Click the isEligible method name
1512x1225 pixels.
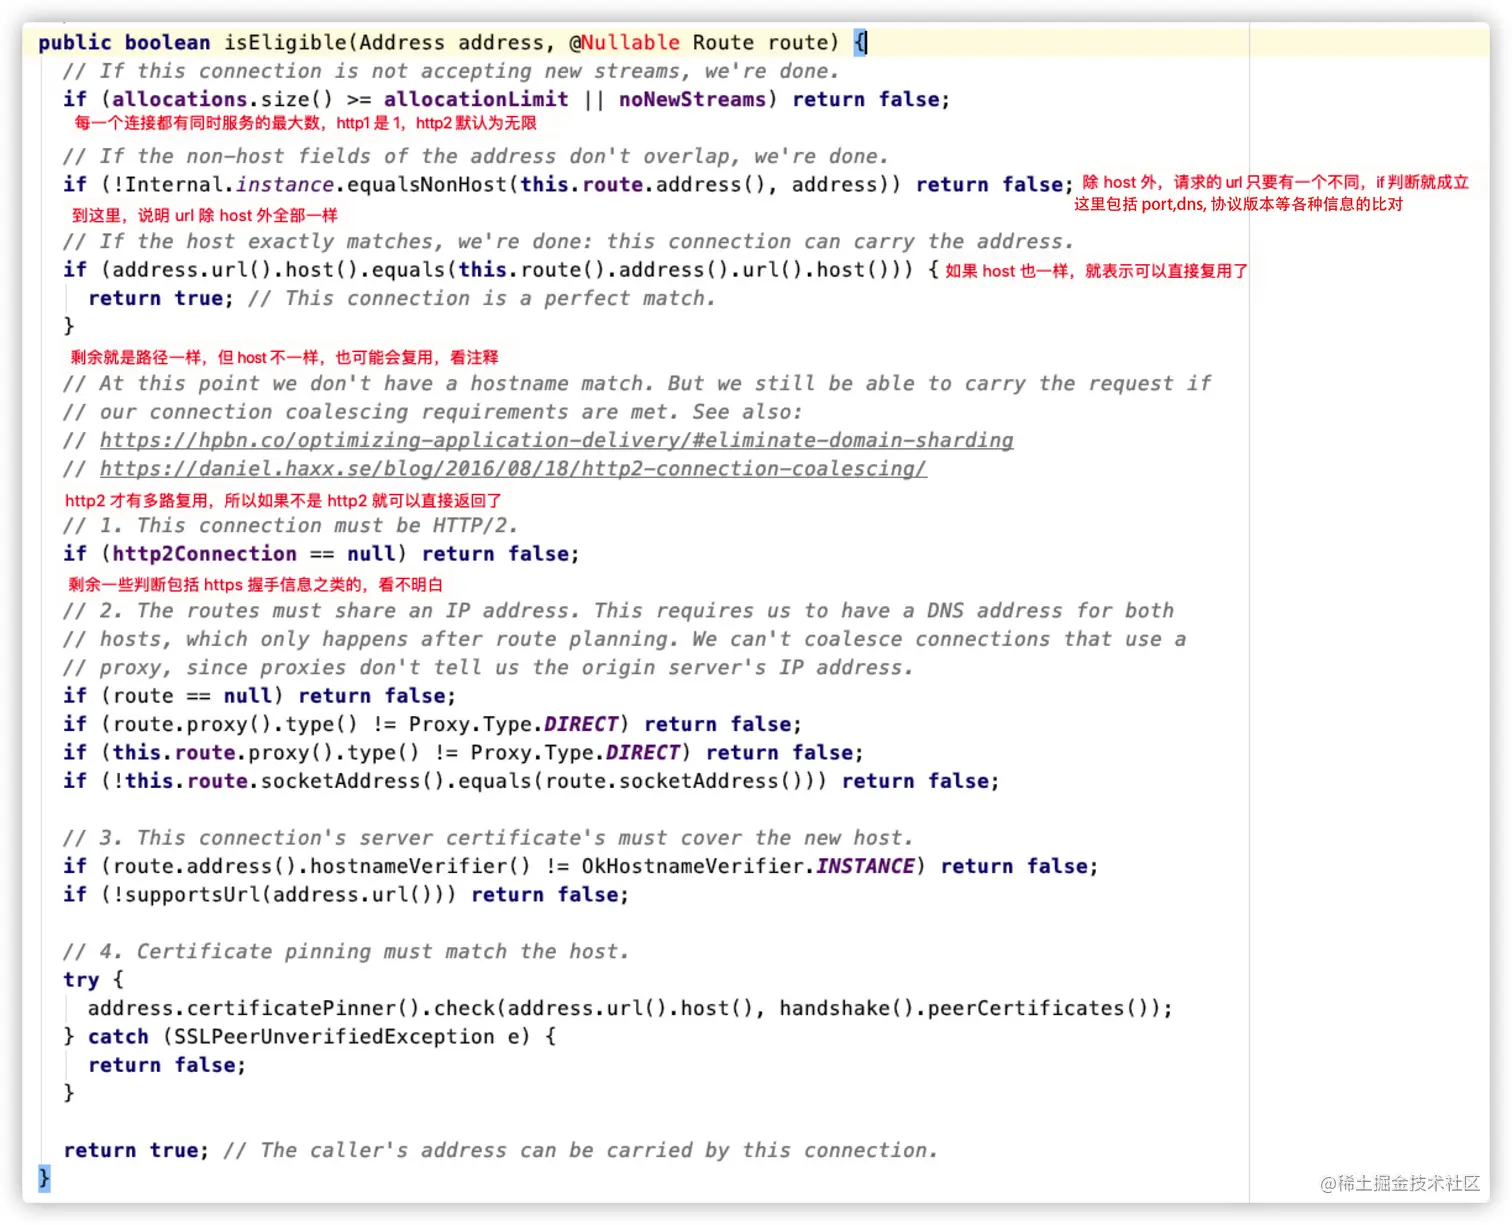click(x=285, y=43)
